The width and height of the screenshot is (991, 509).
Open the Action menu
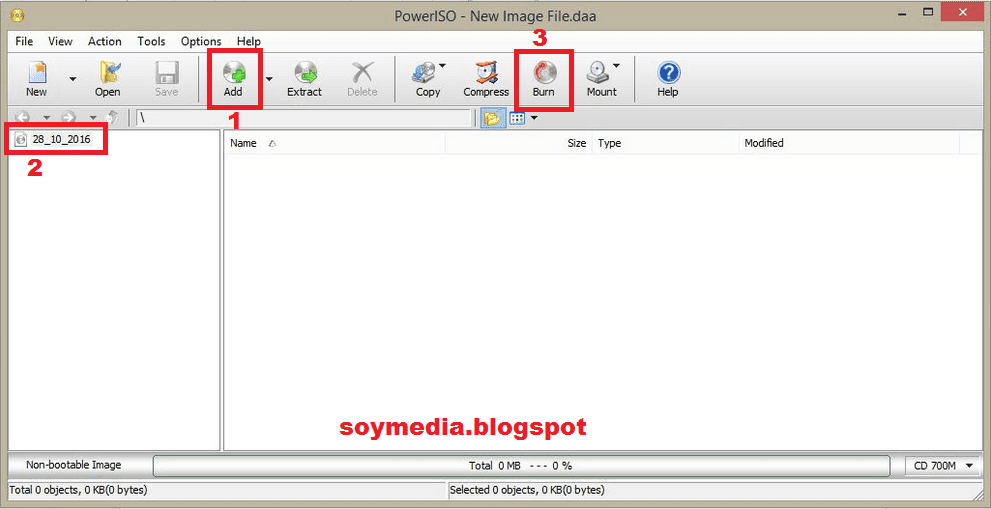(104, 41)
